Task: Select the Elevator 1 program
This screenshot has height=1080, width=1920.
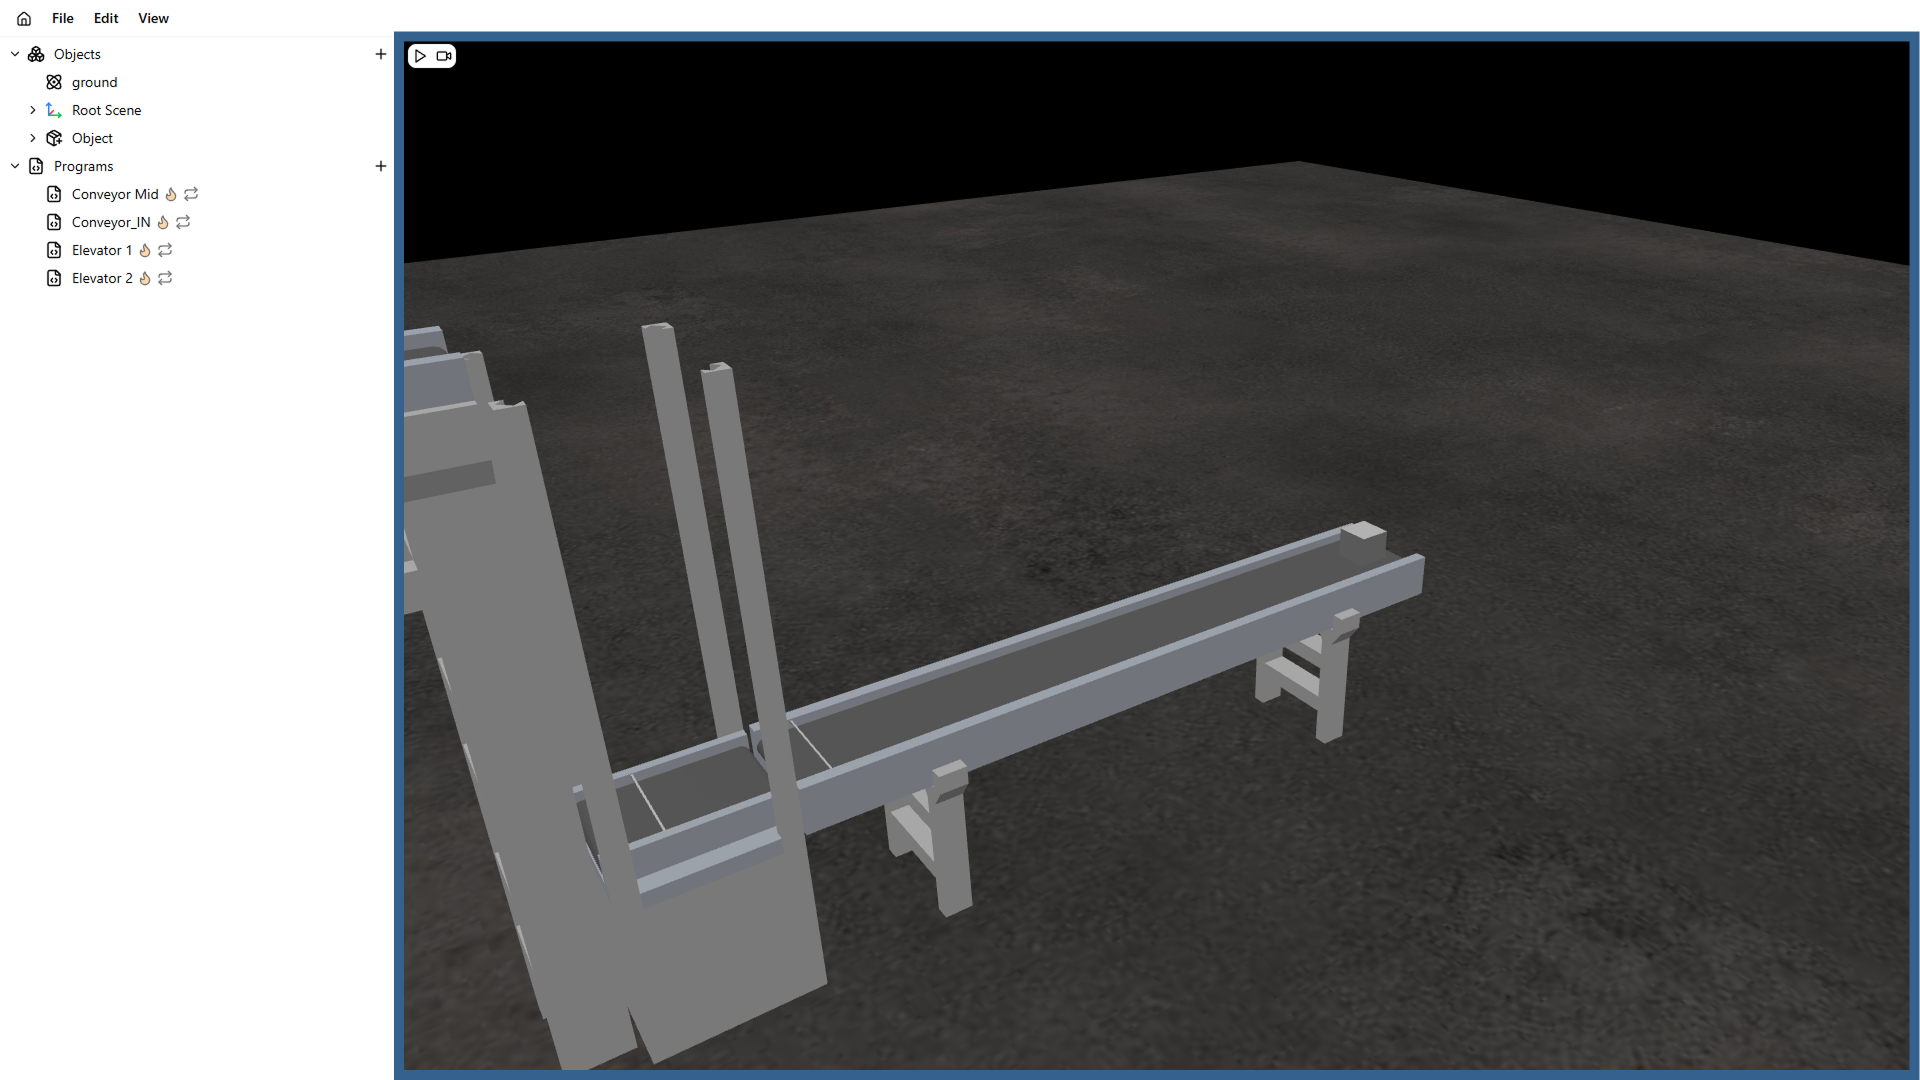Action: click(x=101, y=250)
